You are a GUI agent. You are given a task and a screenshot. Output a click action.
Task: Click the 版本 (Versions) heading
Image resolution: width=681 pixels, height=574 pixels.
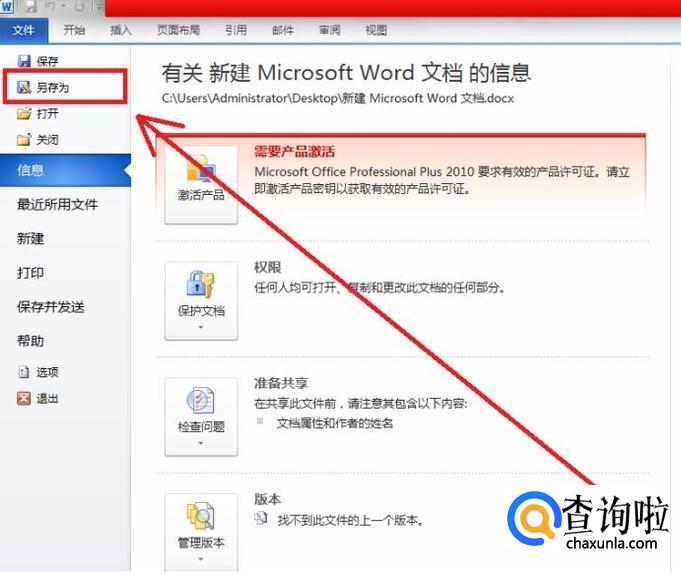(268, 499)
